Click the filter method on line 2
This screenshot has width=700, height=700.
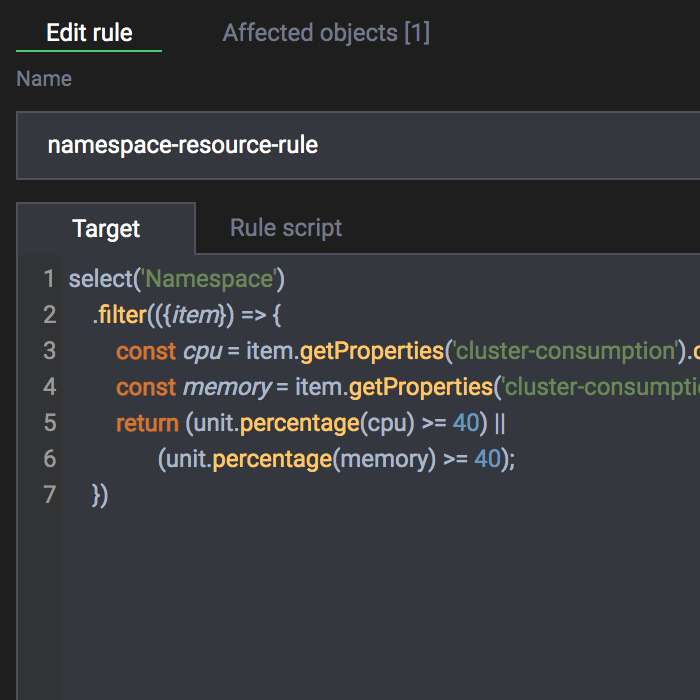coord(121,315)
